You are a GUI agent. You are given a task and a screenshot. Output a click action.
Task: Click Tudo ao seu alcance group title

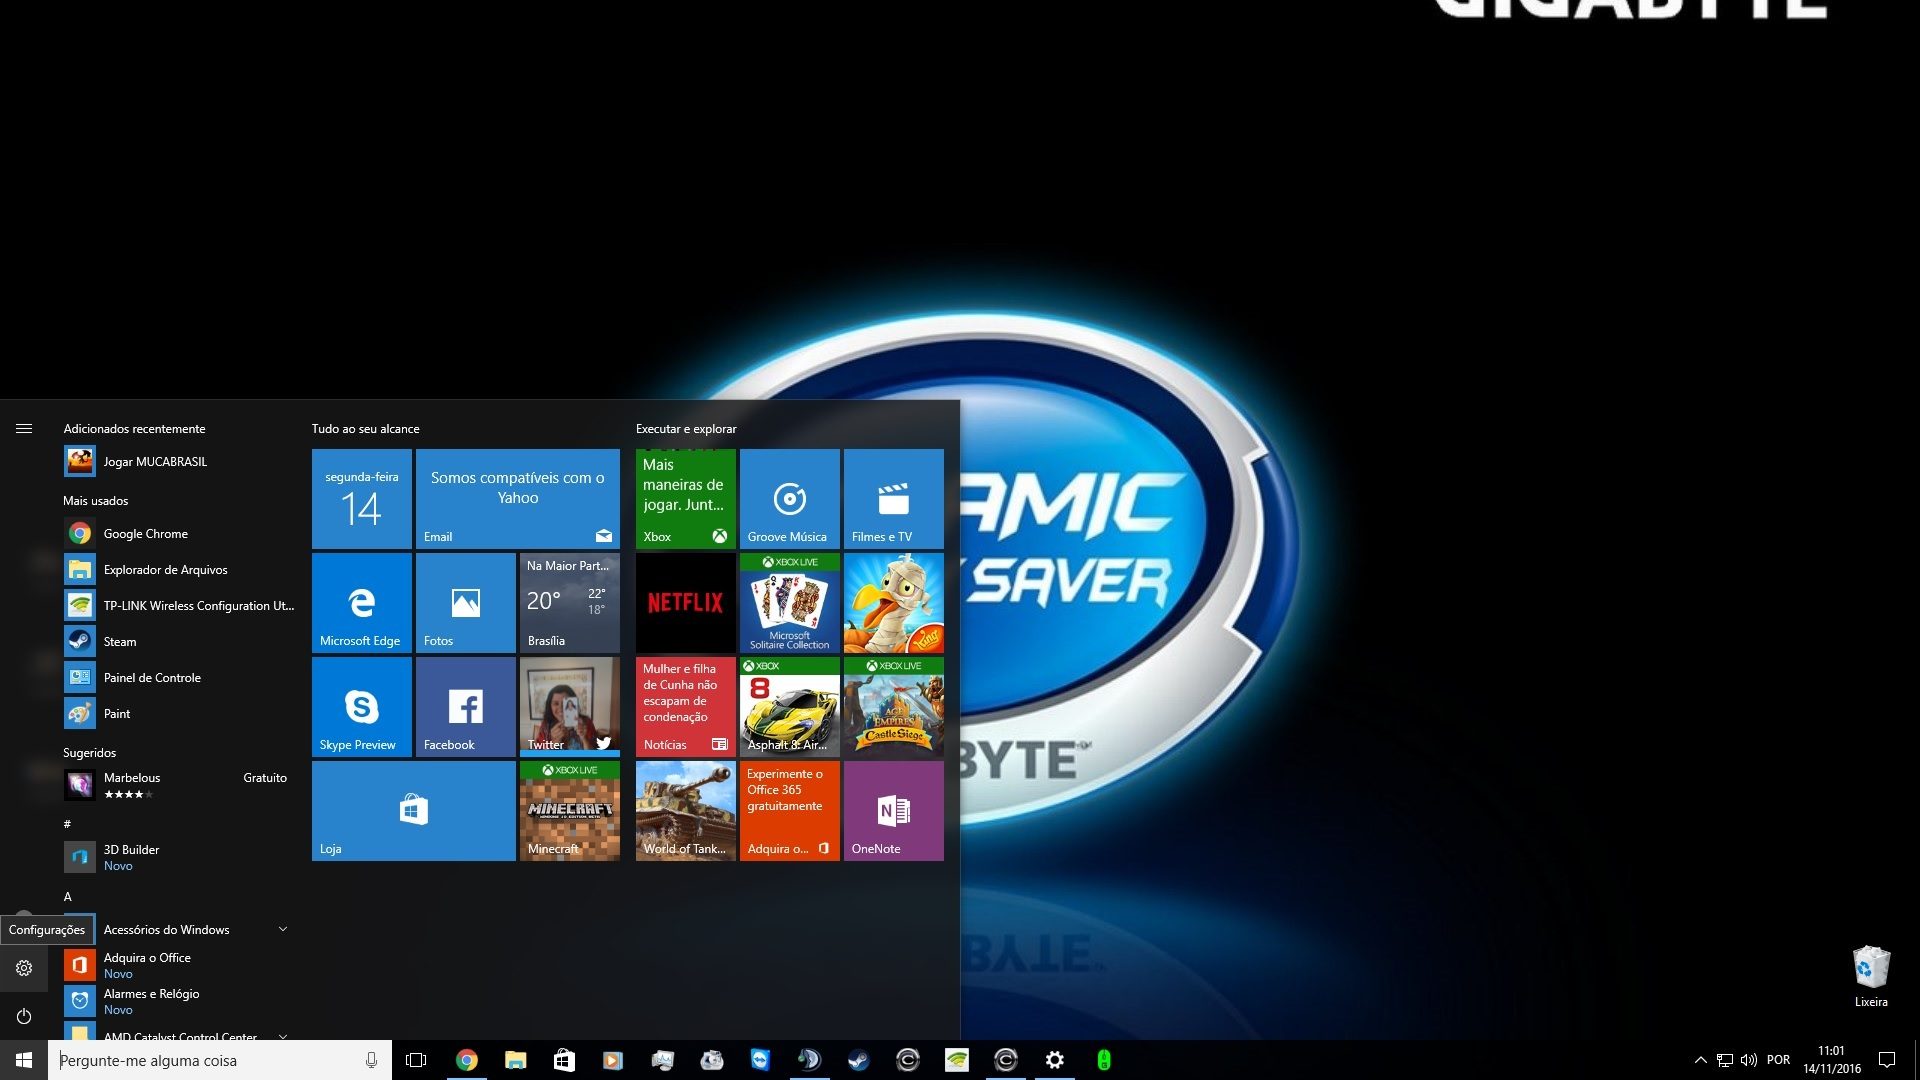(366, 429)
